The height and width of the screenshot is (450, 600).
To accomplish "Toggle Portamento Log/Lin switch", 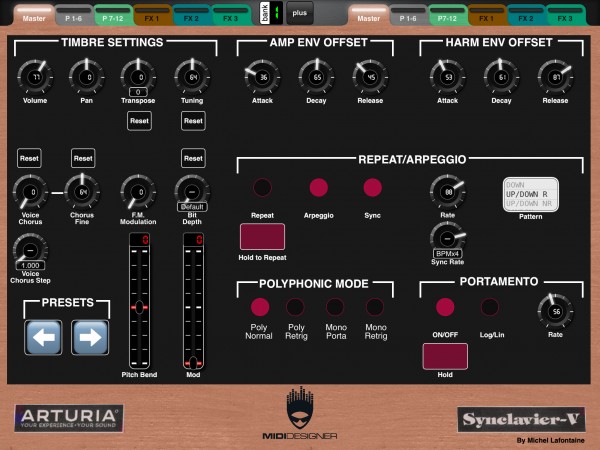I will [x=490, y=307].
